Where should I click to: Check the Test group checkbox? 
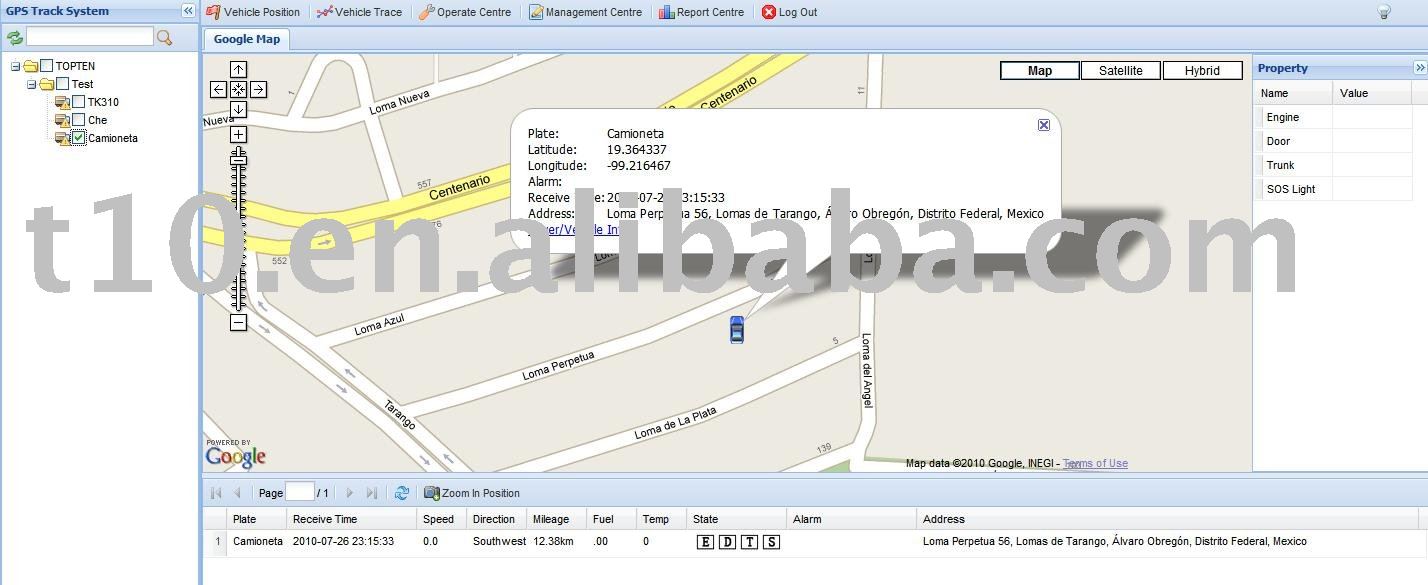(62, 84)
